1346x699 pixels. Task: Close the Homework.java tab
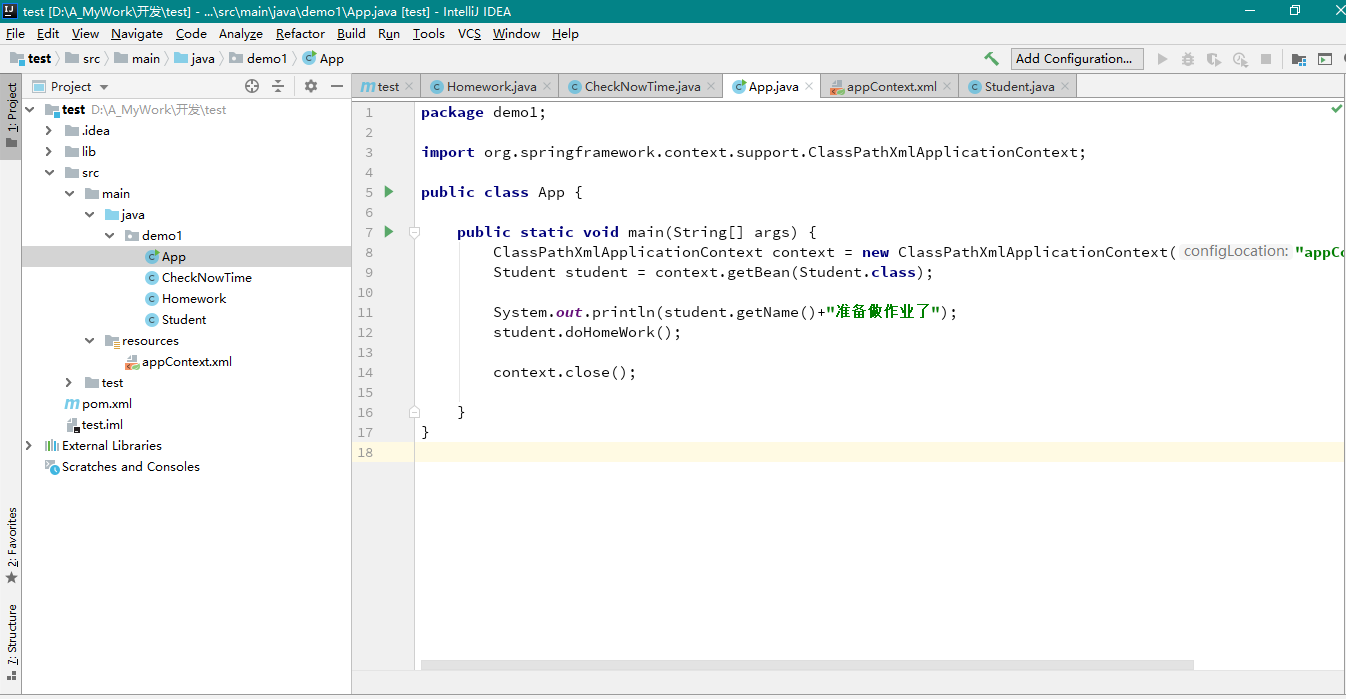[x=547, y=87]
